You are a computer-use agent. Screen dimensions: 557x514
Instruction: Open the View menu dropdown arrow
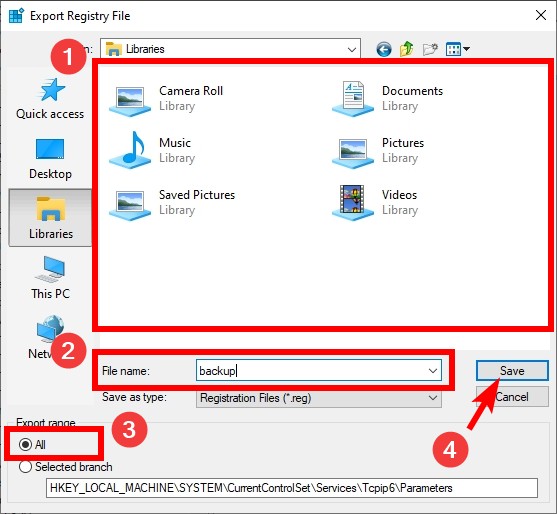tap(466, 49)
